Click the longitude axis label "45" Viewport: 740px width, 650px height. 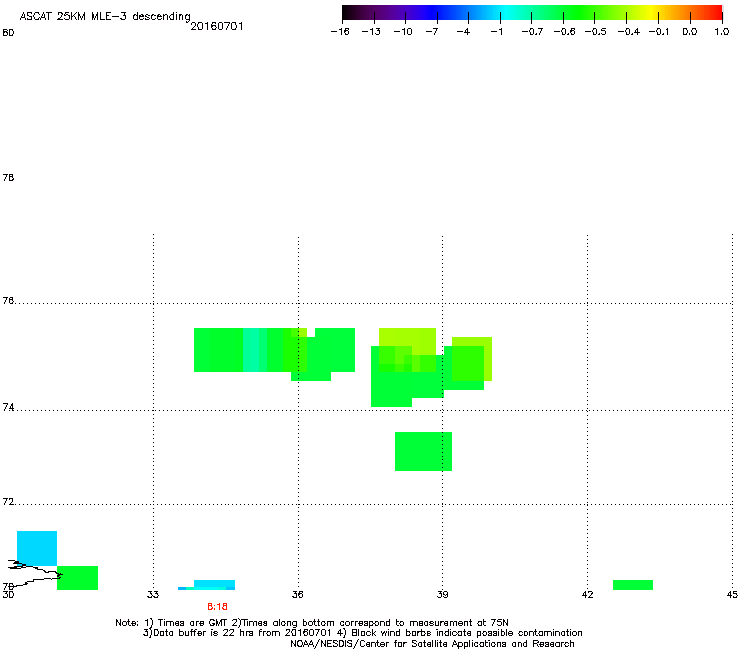tap(732, 594)
